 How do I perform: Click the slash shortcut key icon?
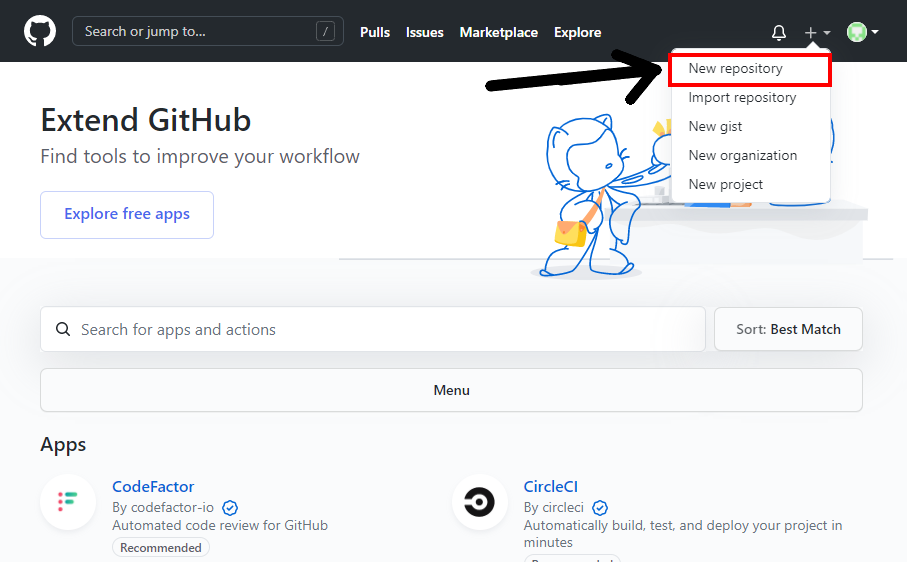(325, 31)
